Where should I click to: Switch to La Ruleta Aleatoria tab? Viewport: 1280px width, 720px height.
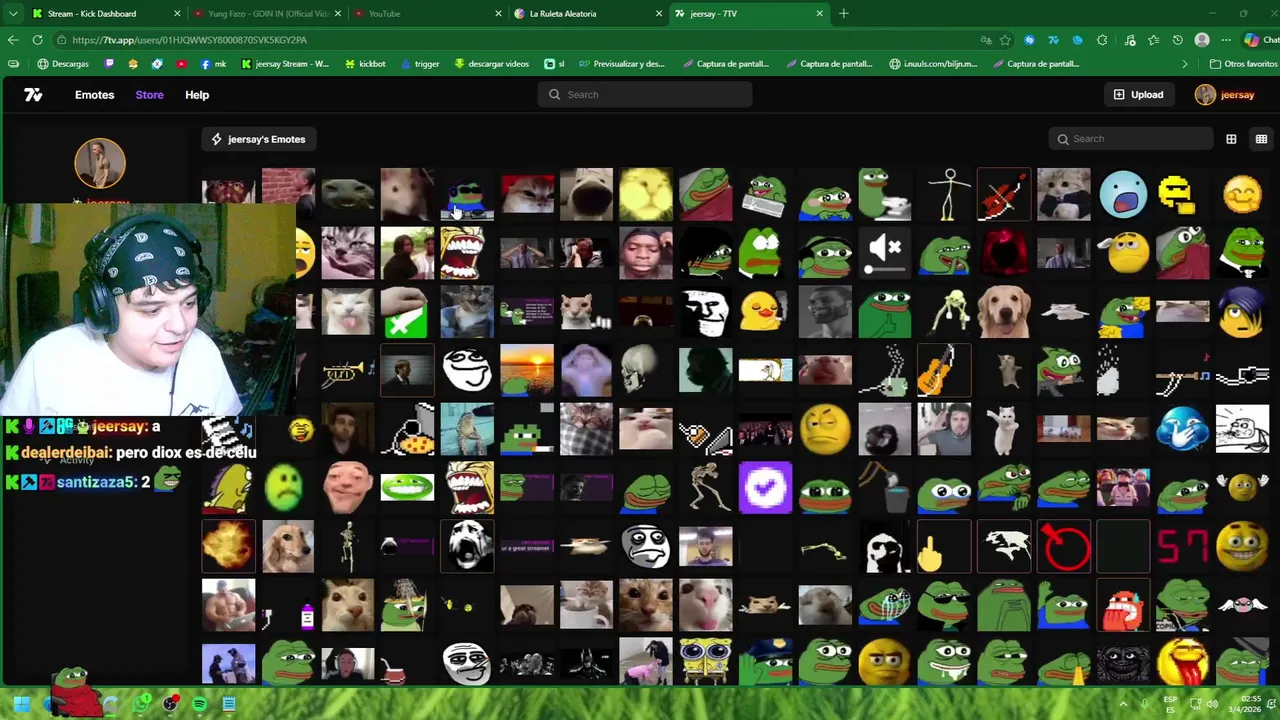pyautogui.click(x=588, y=14)
